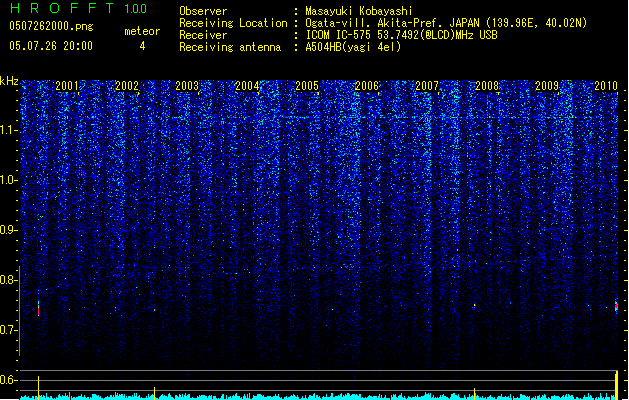Viewport: 629px width, 400px height.
Task: Click the 1.0 kHz axis label
Action: [x=8, y=180]
